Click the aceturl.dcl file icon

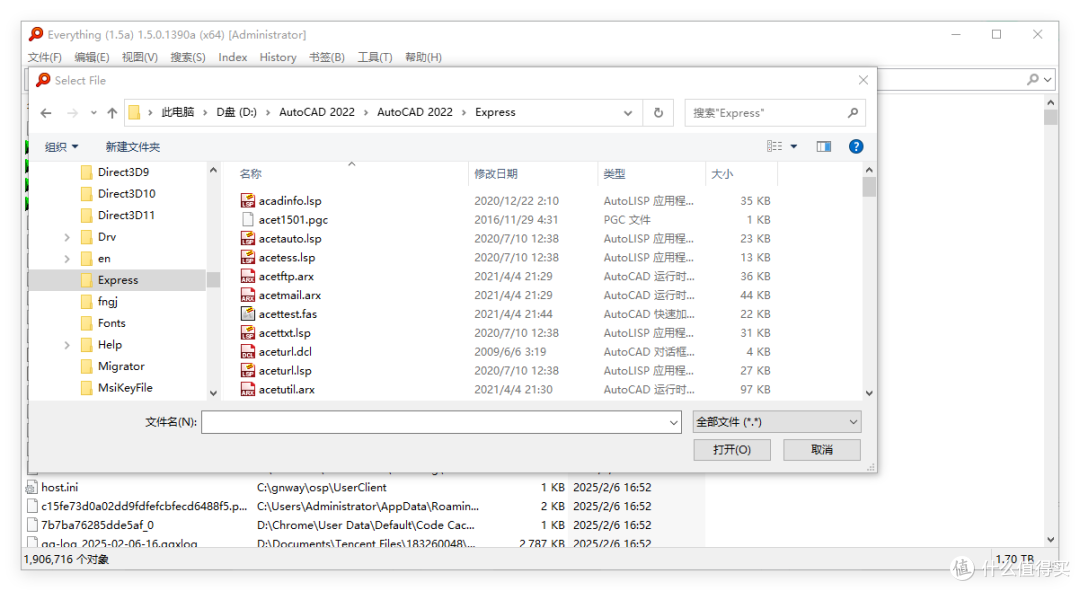coord(248,351)
